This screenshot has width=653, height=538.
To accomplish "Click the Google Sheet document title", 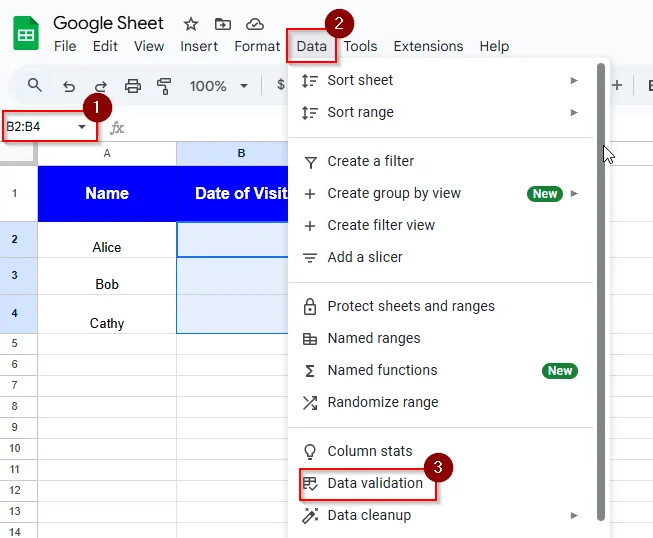I will [108, 23].
